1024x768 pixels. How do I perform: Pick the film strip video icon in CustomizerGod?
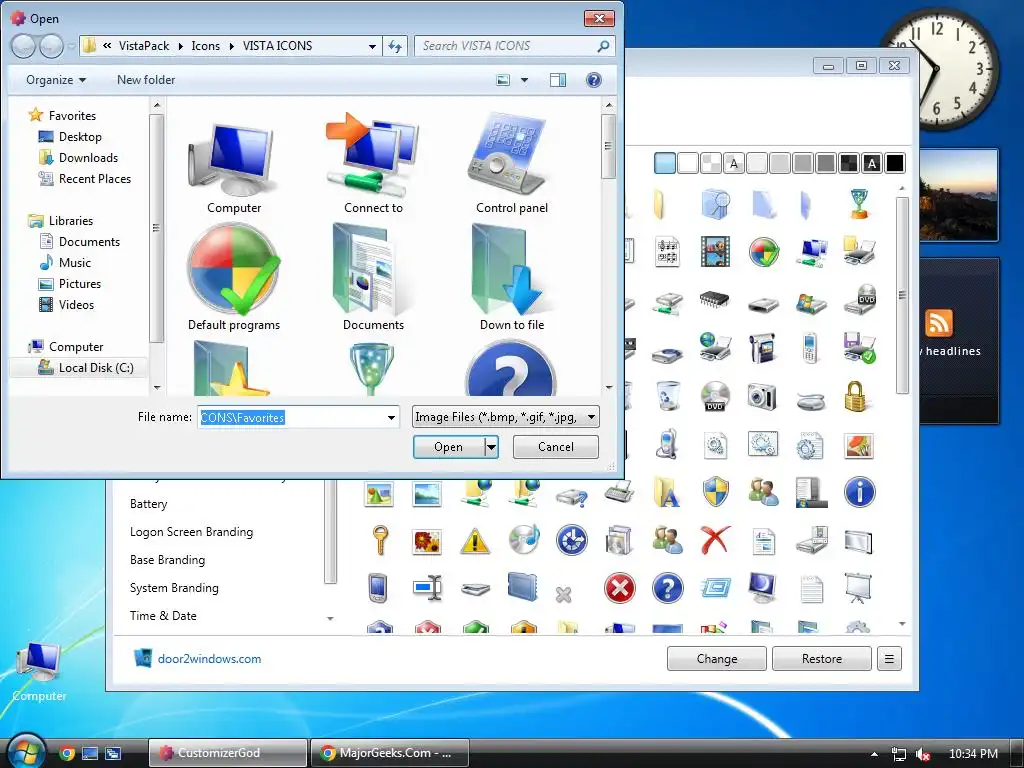(715, 251)
